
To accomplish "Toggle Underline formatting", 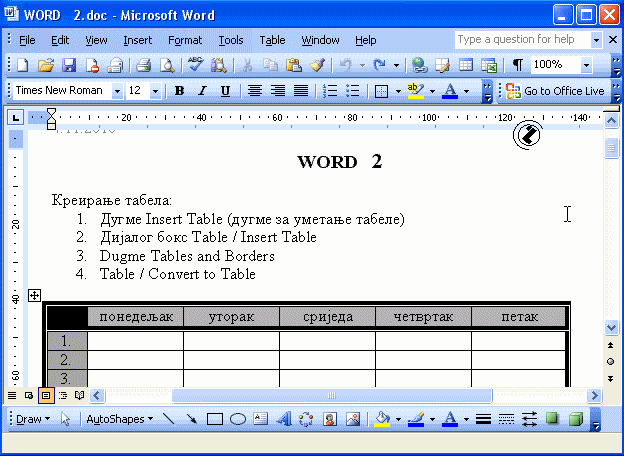I will click(x=225, y=91).
